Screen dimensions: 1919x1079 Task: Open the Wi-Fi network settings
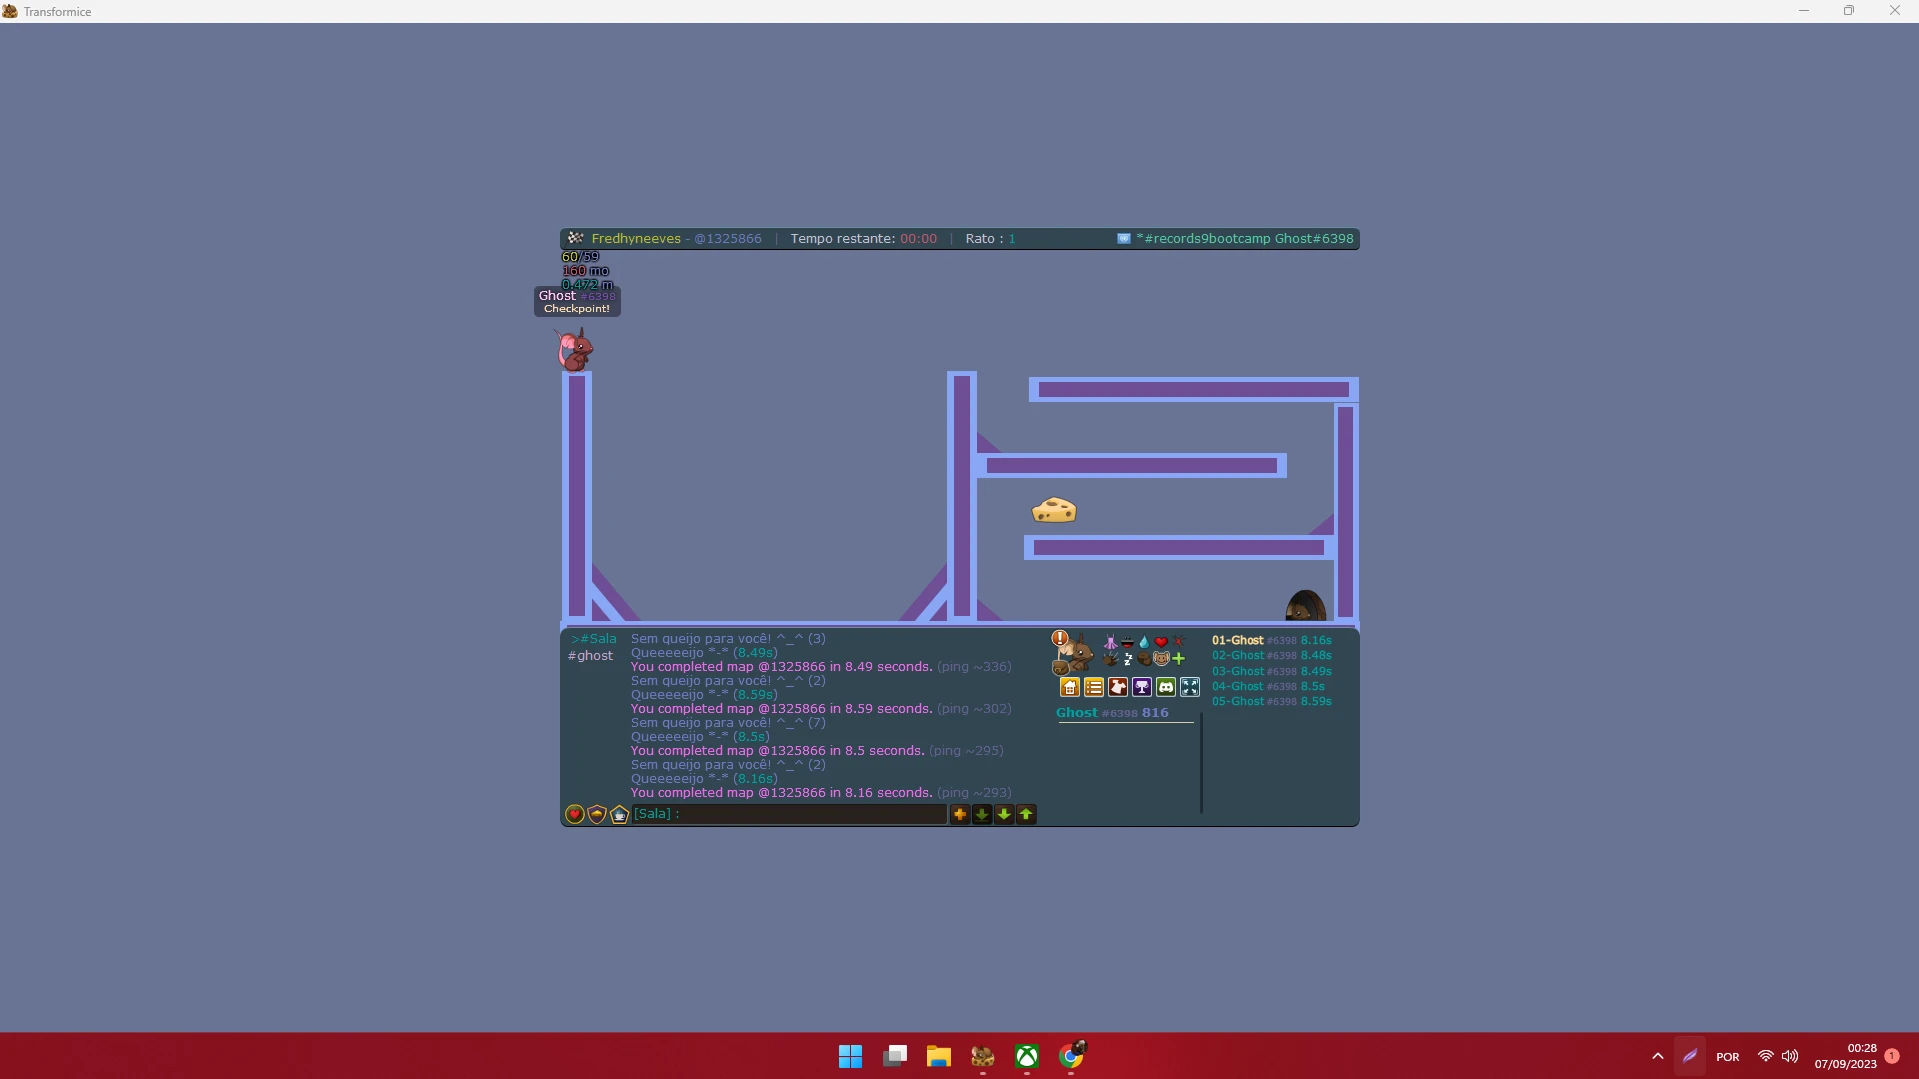pyautogui.click(x=1766, y=1056)
